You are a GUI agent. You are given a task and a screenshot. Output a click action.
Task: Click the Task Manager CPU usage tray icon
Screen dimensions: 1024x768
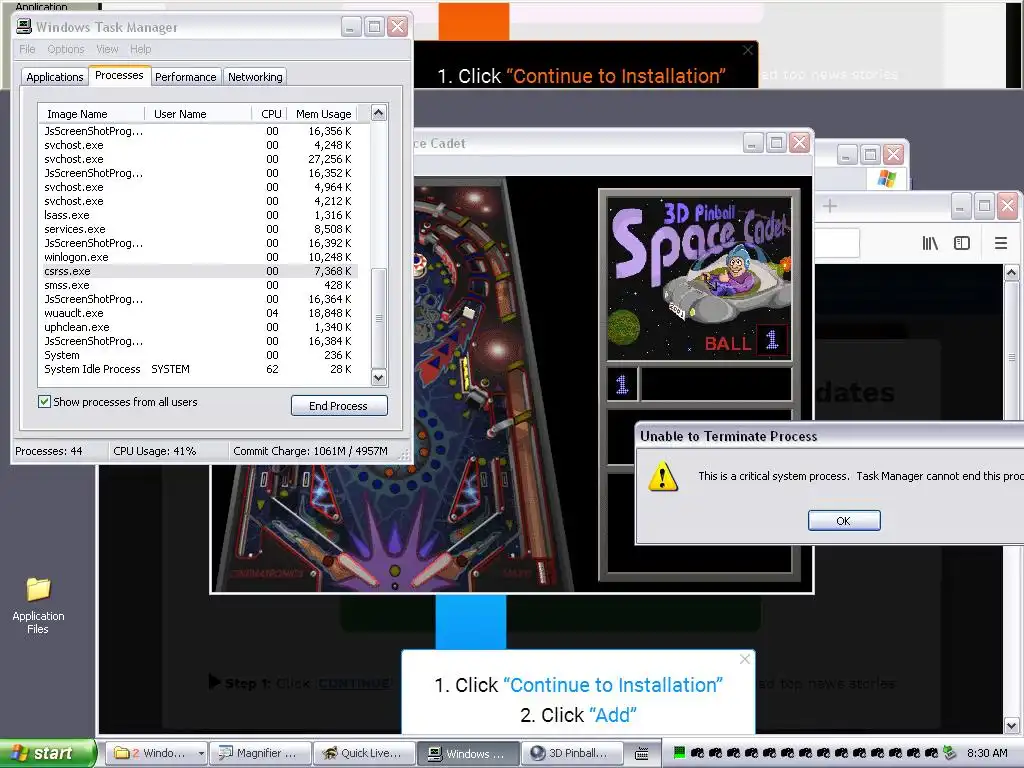pos(679,753)
